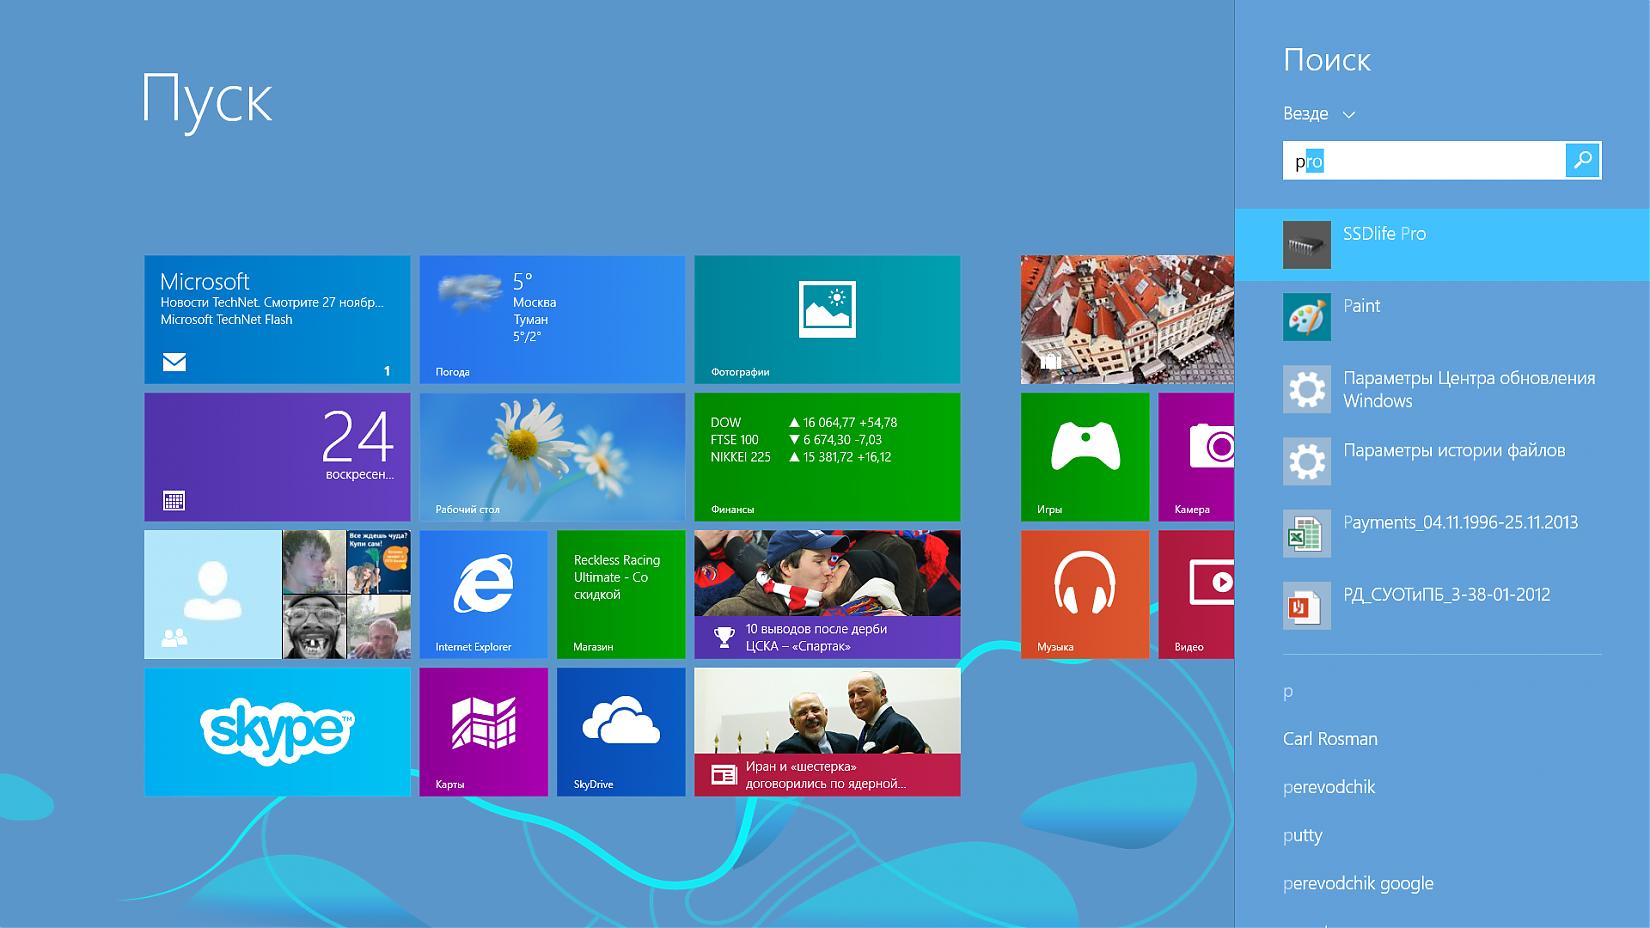Image resolution: width=1650 pixels, height=928 pixels.
Task: Open the SSDlife Pro search result
Action: [1442, 245]
